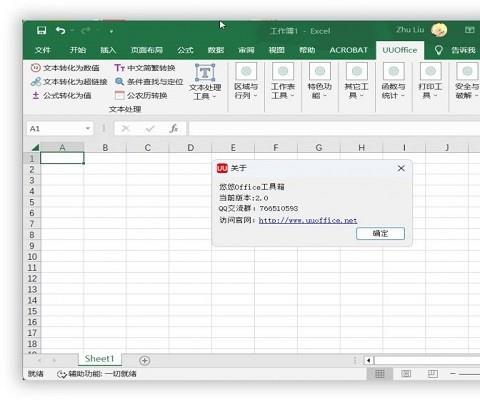This screenshot has width=480, height=400.
Task: Click the Tell Me lightbulb icon
Action: pyautogui.click(x=439, y=50)
